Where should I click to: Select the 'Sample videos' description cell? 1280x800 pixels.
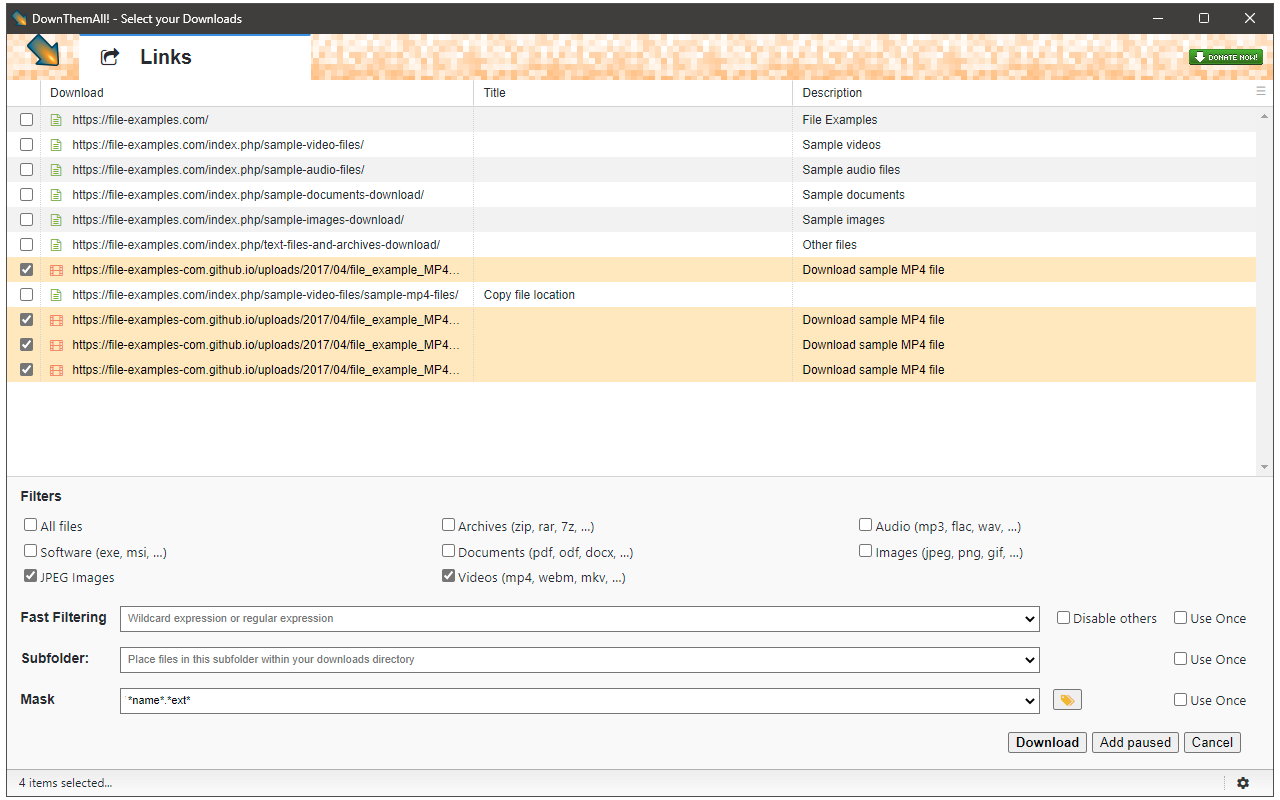1024,145
